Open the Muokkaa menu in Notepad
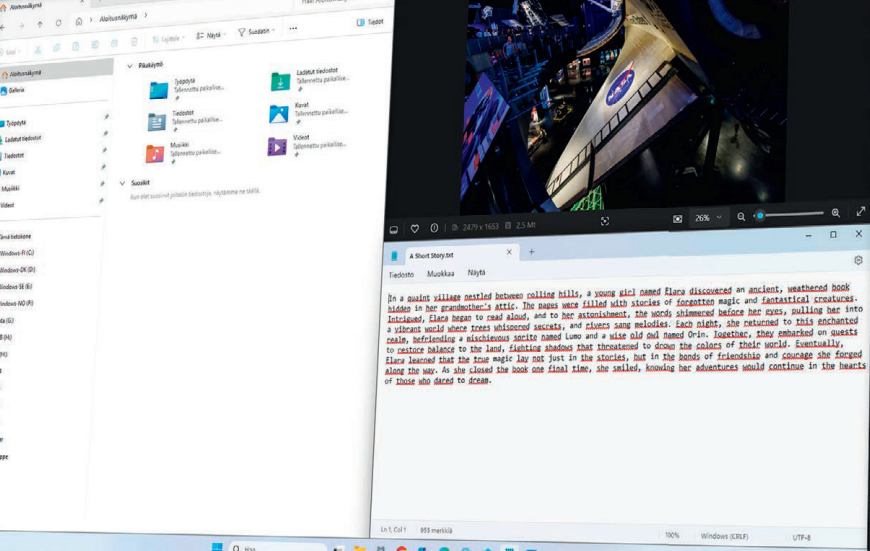The height and width of the screenshot is (551, 870). coord(441,274)
